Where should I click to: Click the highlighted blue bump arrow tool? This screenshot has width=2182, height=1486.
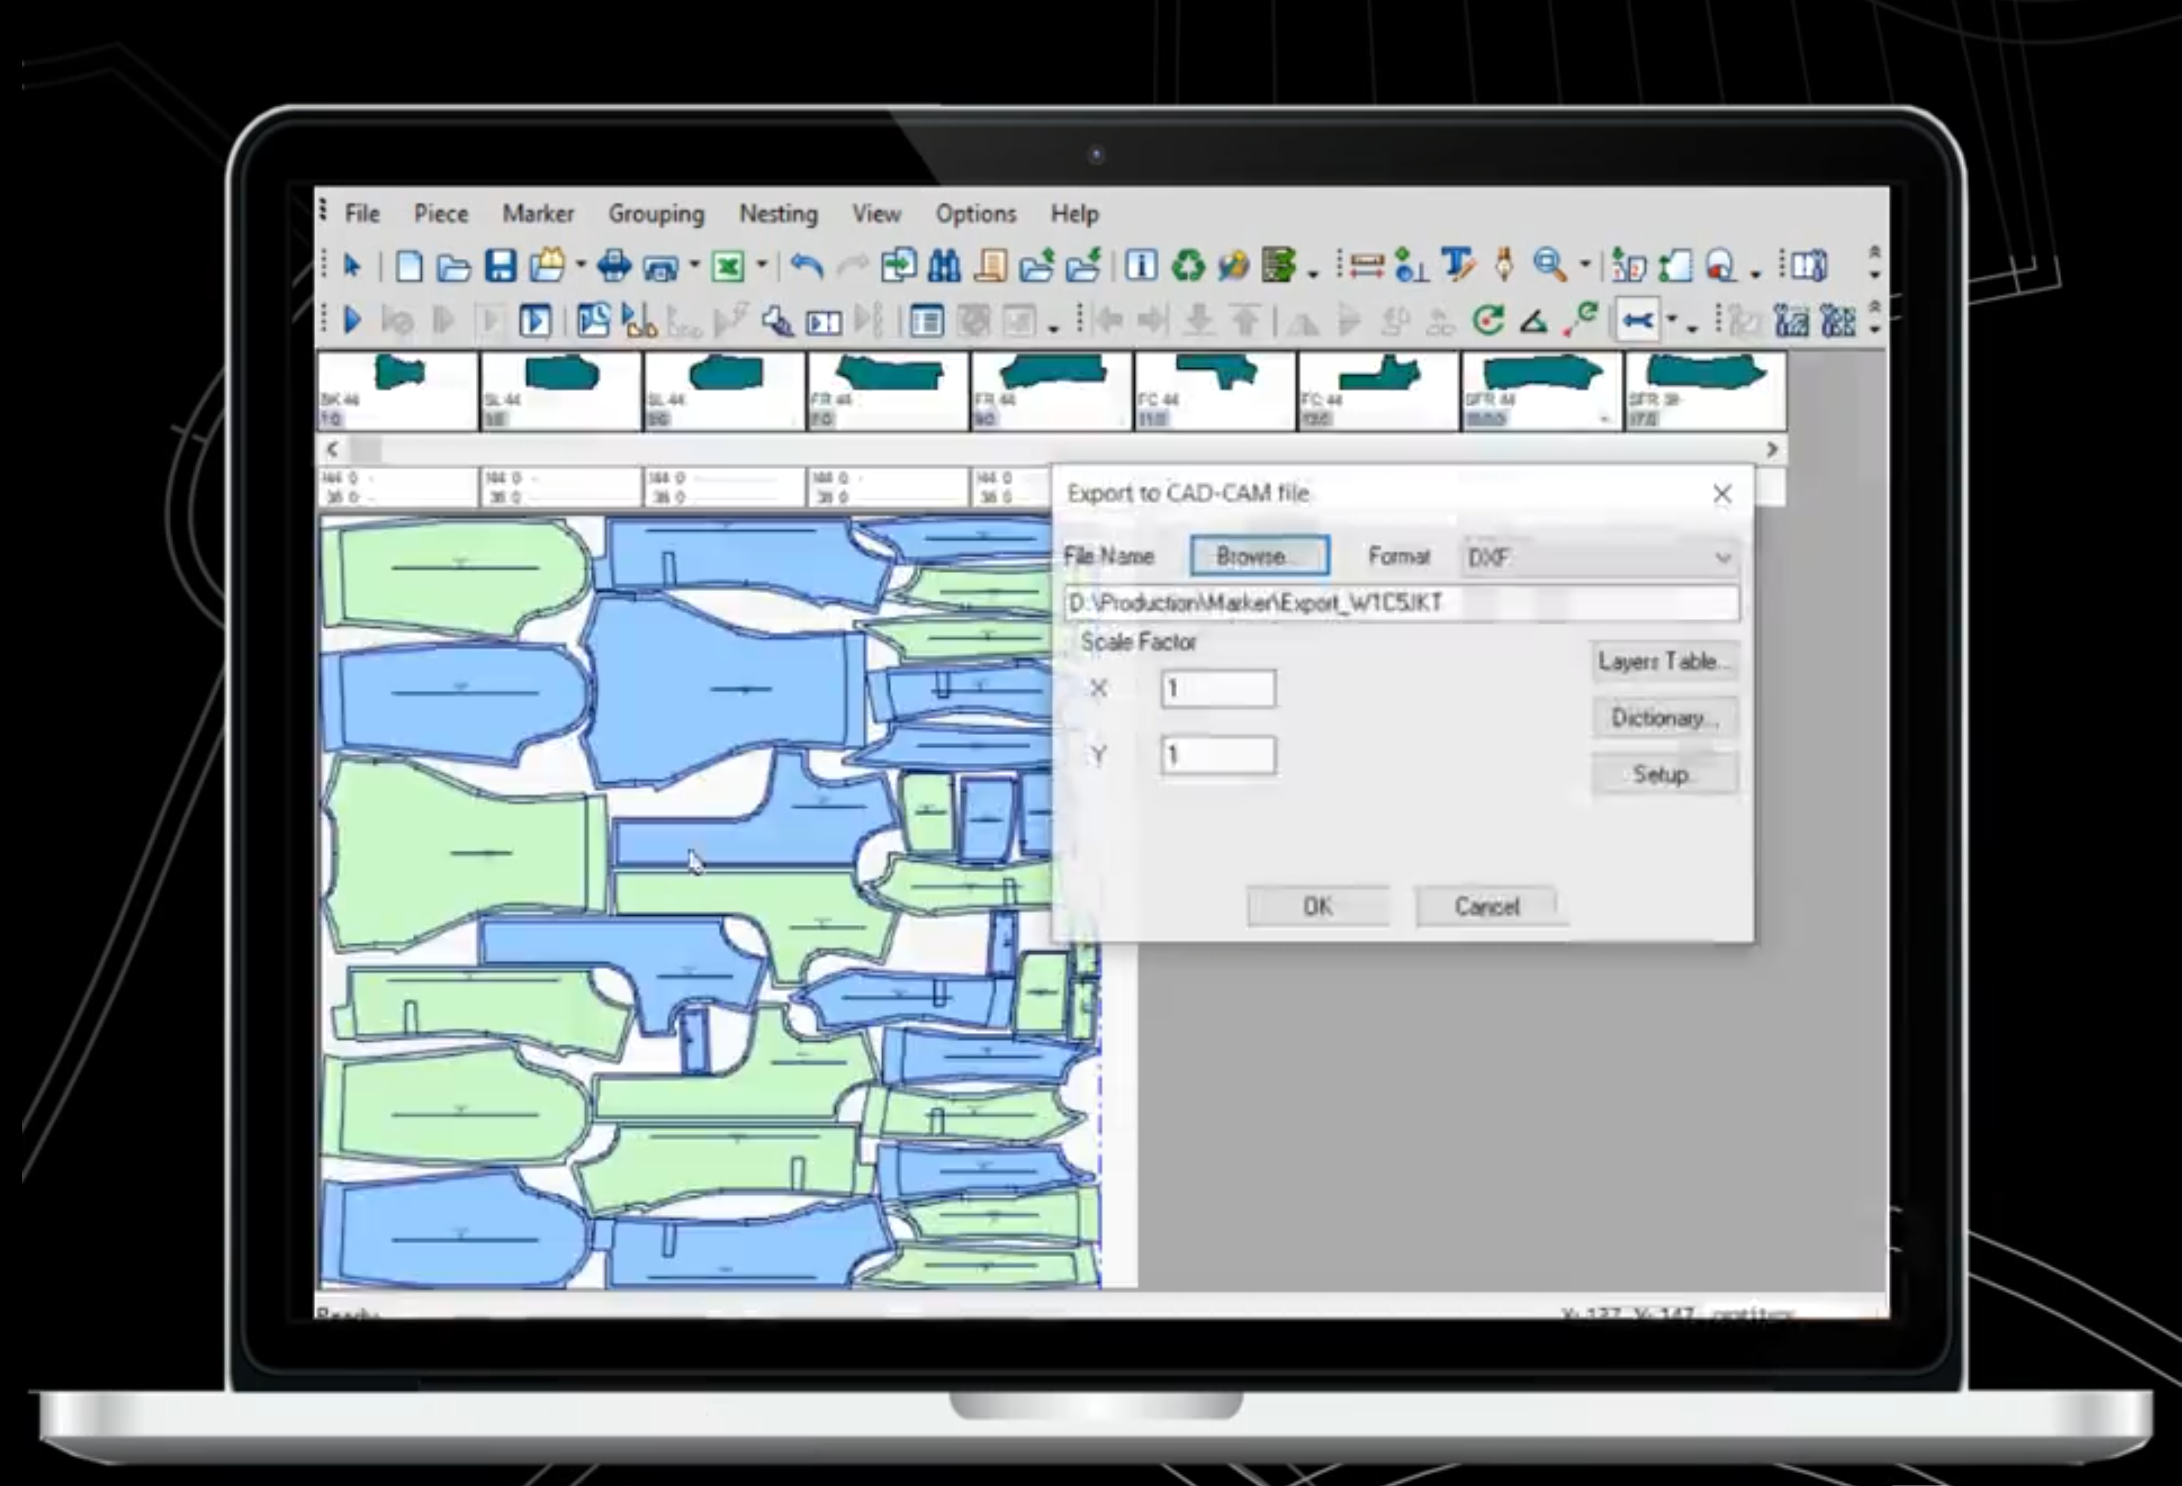1637,321
